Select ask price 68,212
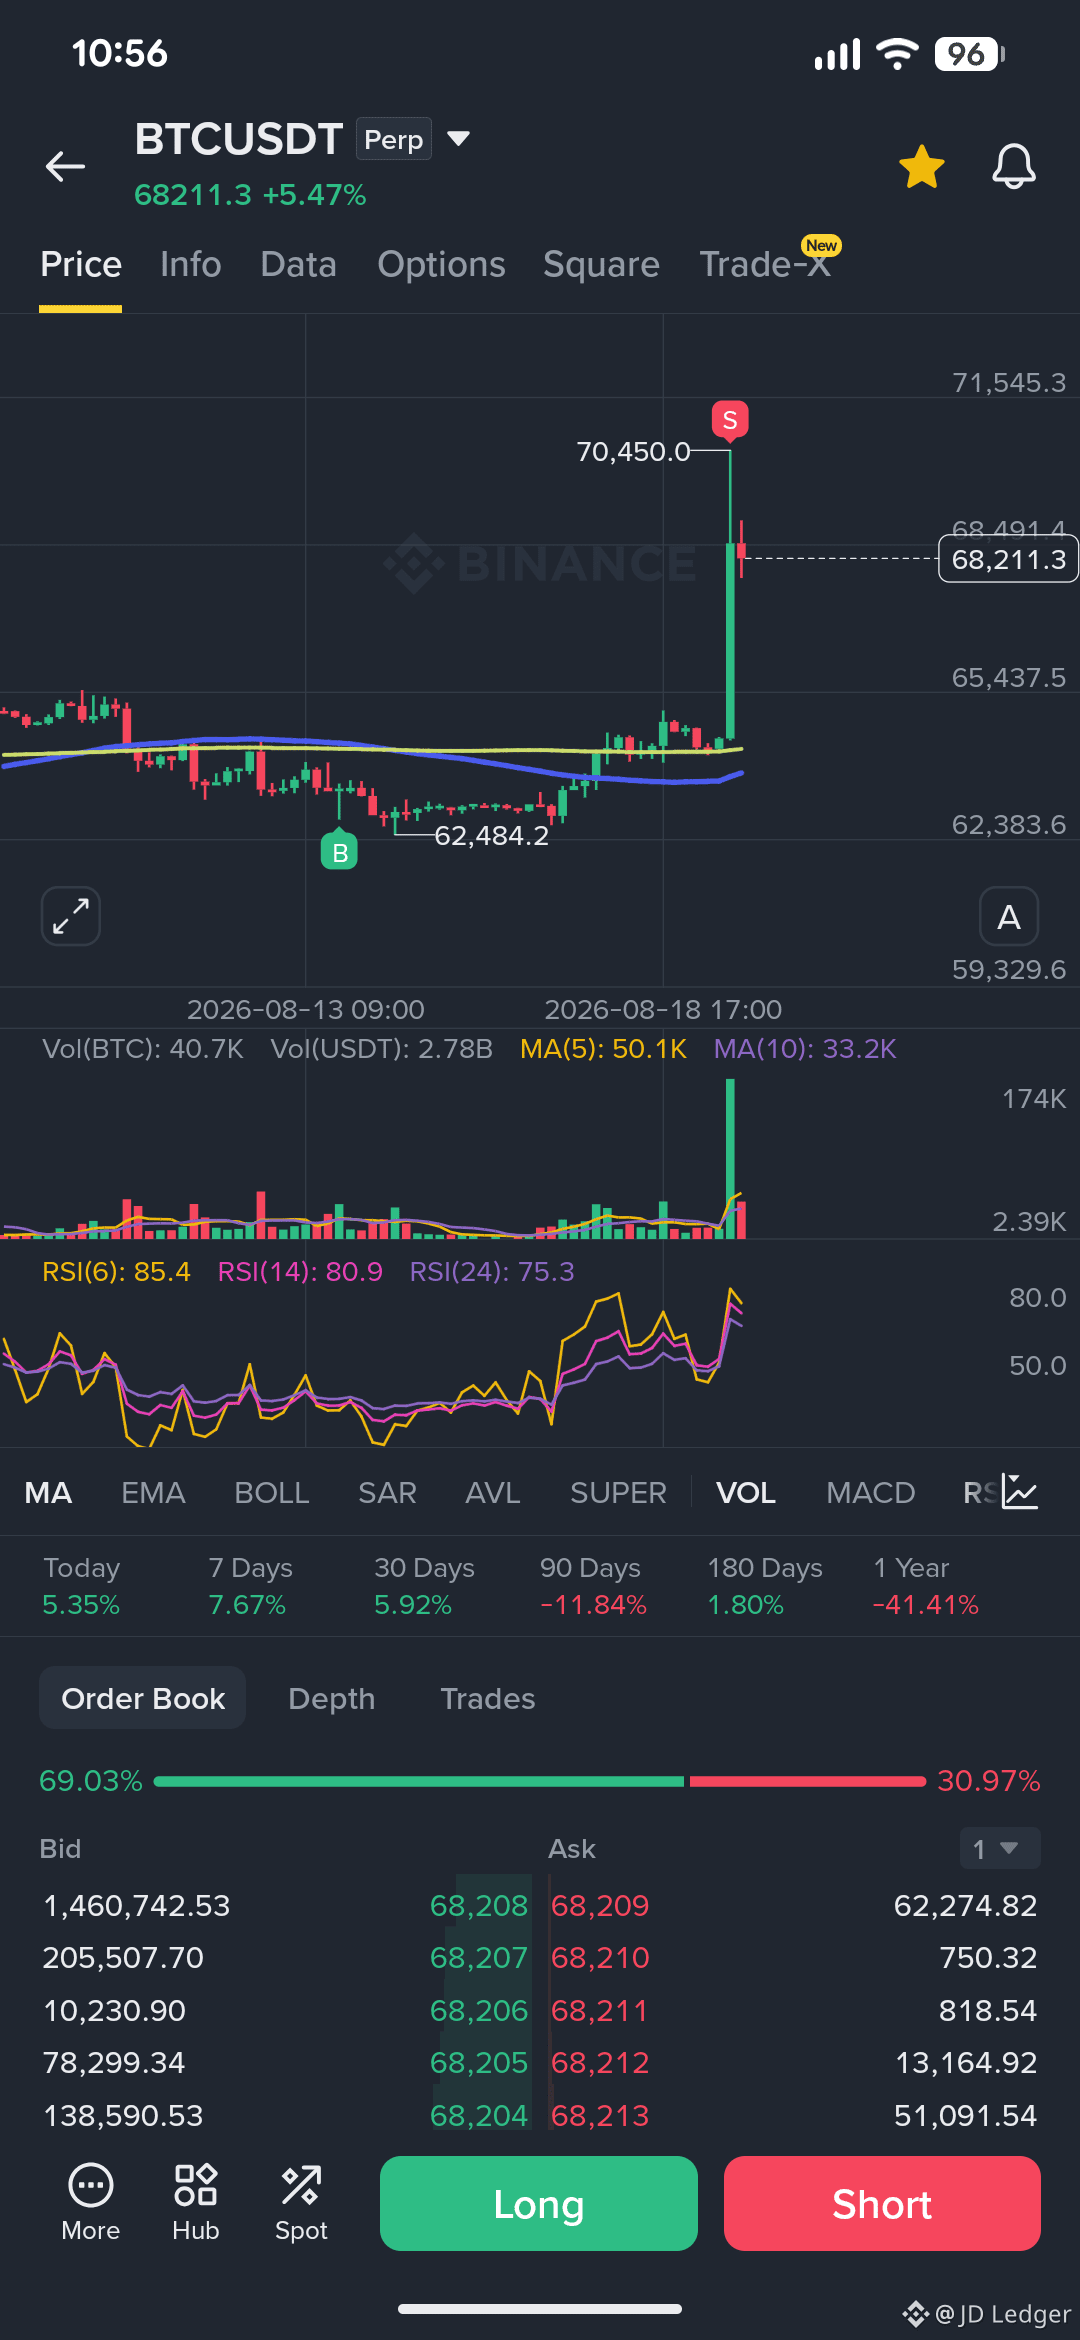 (600, 2063)
